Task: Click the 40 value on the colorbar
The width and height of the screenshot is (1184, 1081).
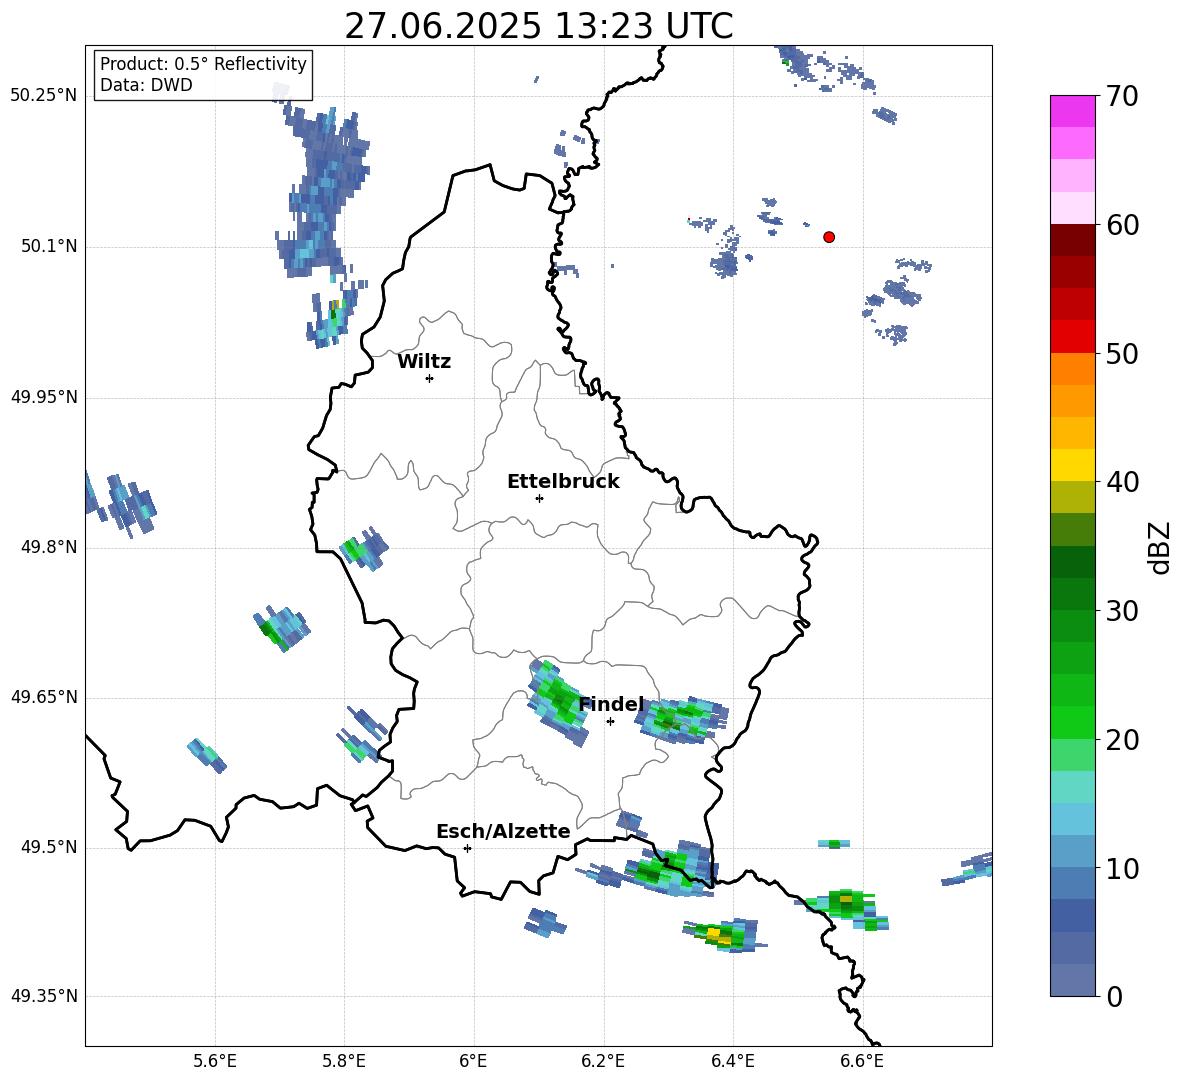Action: 1121,482
